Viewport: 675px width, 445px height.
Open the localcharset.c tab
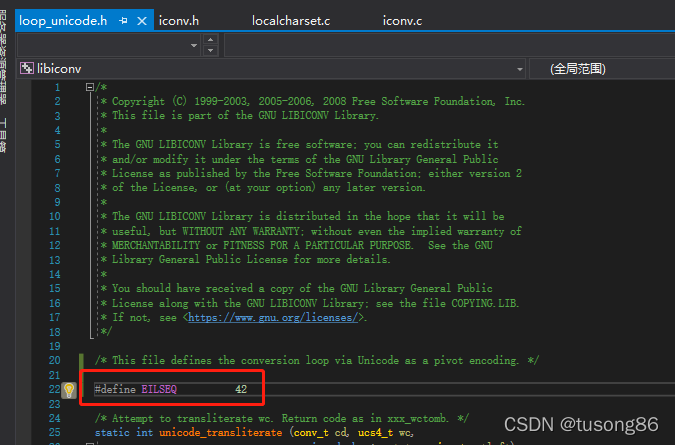(291, 21)
